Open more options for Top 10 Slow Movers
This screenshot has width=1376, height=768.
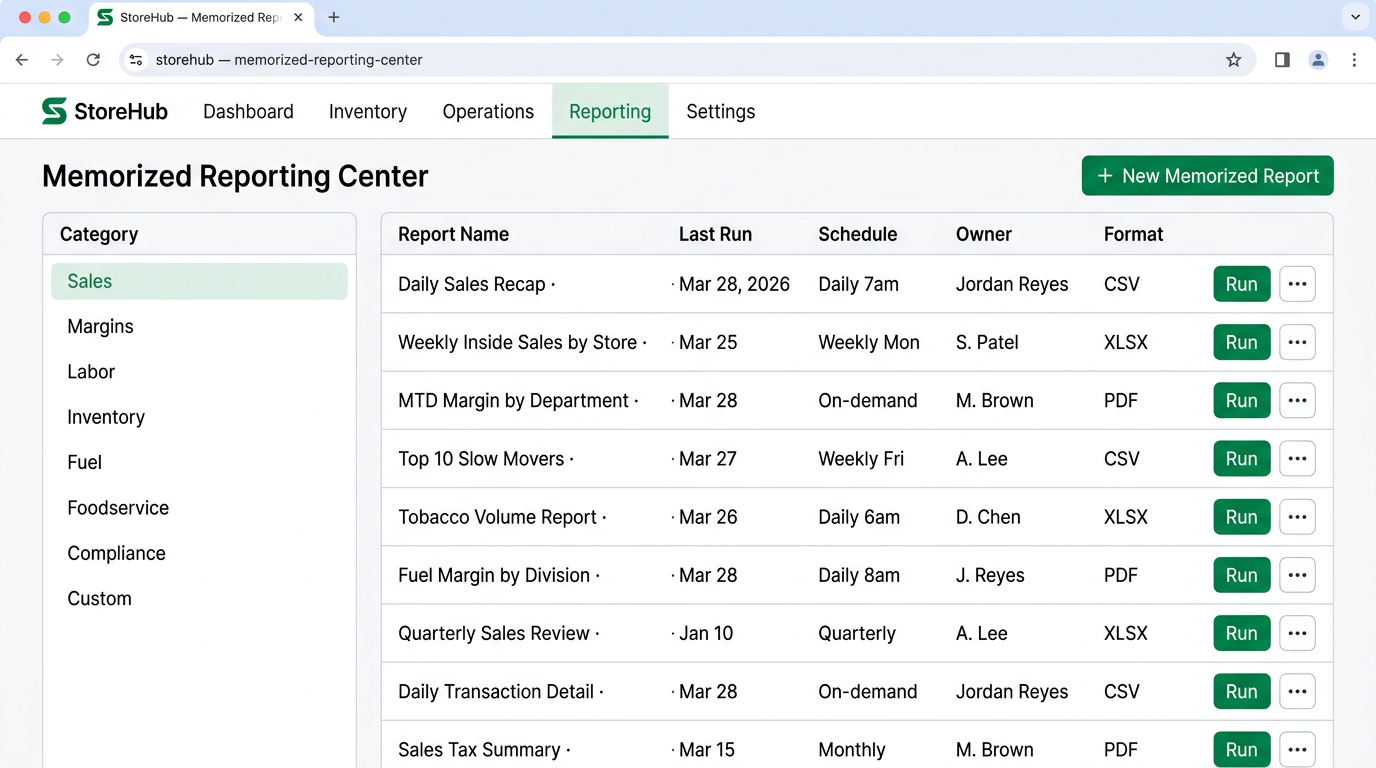(1297, 459)
